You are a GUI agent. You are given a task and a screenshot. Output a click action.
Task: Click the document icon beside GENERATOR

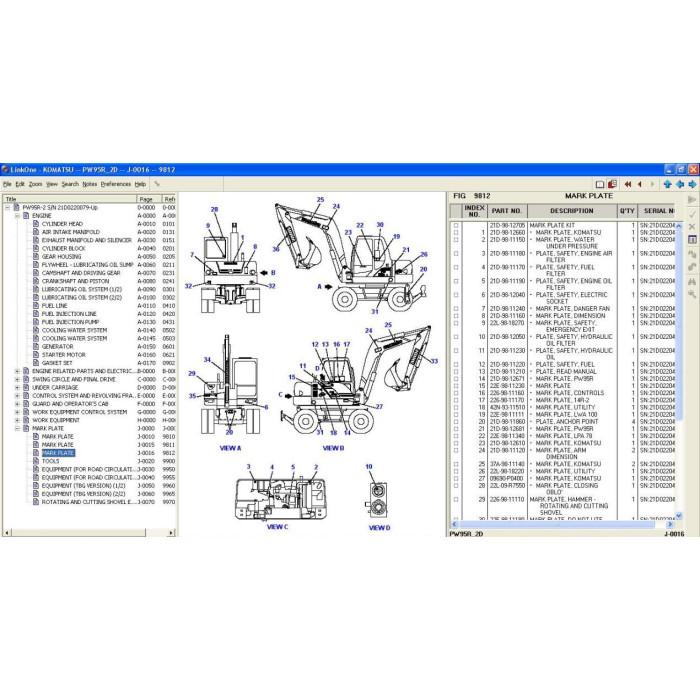(36, 346)
